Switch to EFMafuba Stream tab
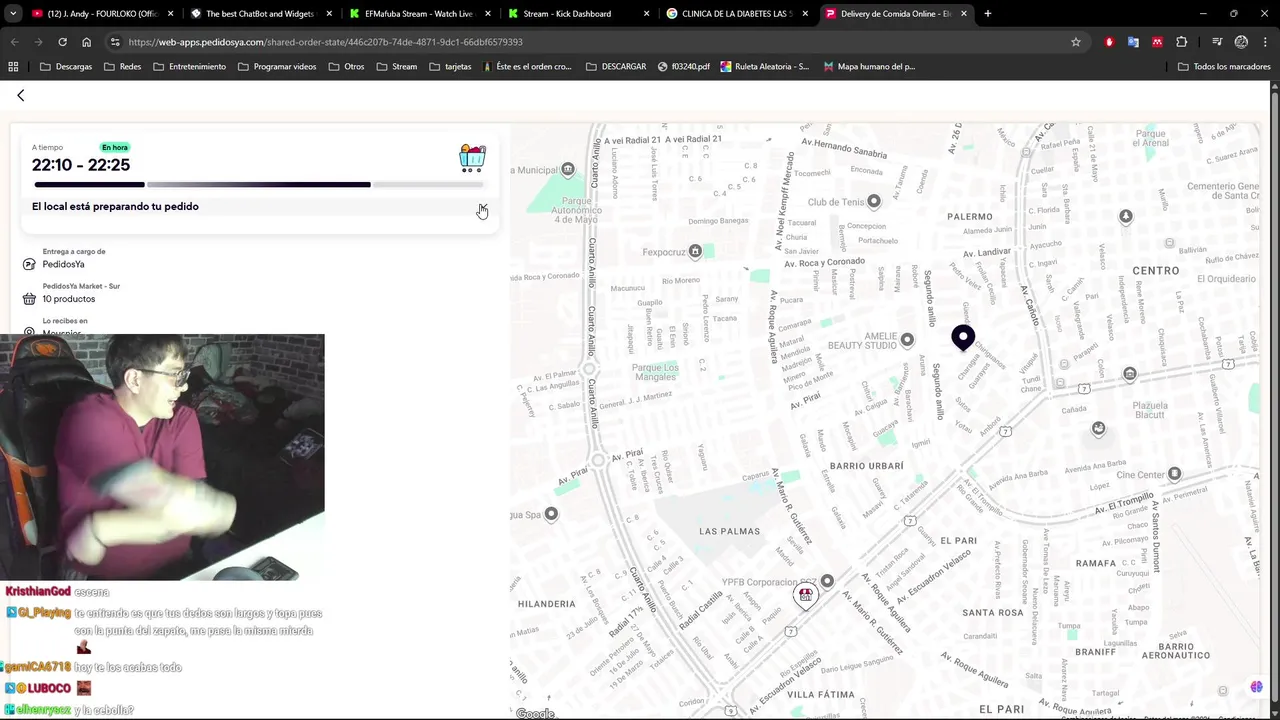The image size is (1280, 720). pyautogui.click(x=418, y=14)
